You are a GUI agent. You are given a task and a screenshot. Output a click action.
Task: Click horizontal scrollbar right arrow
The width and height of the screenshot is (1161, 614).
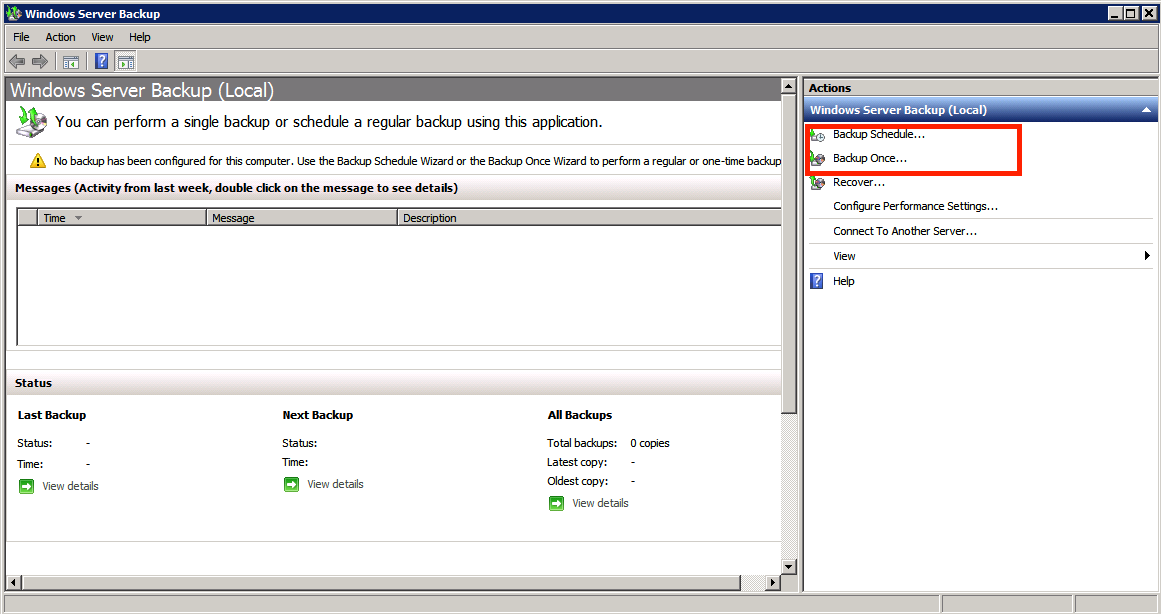[773, 582]
